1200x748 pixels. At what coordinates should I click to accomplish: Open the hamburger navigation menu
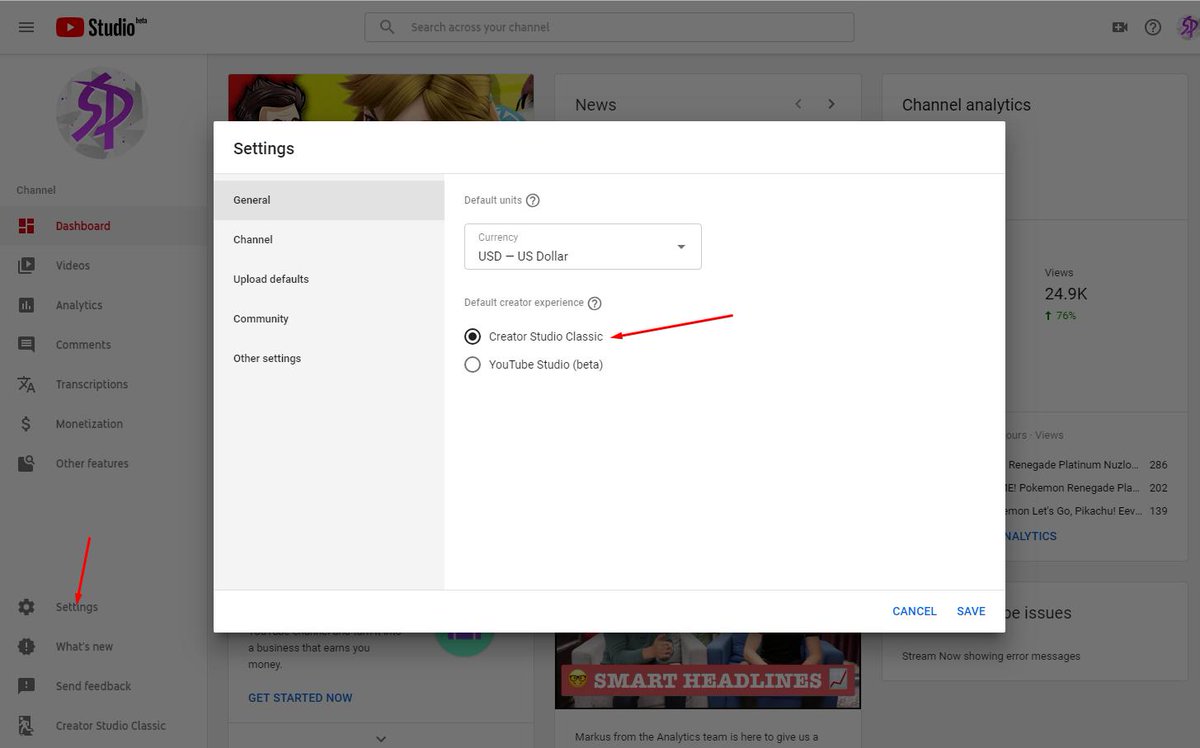click(x=27, y=27)
